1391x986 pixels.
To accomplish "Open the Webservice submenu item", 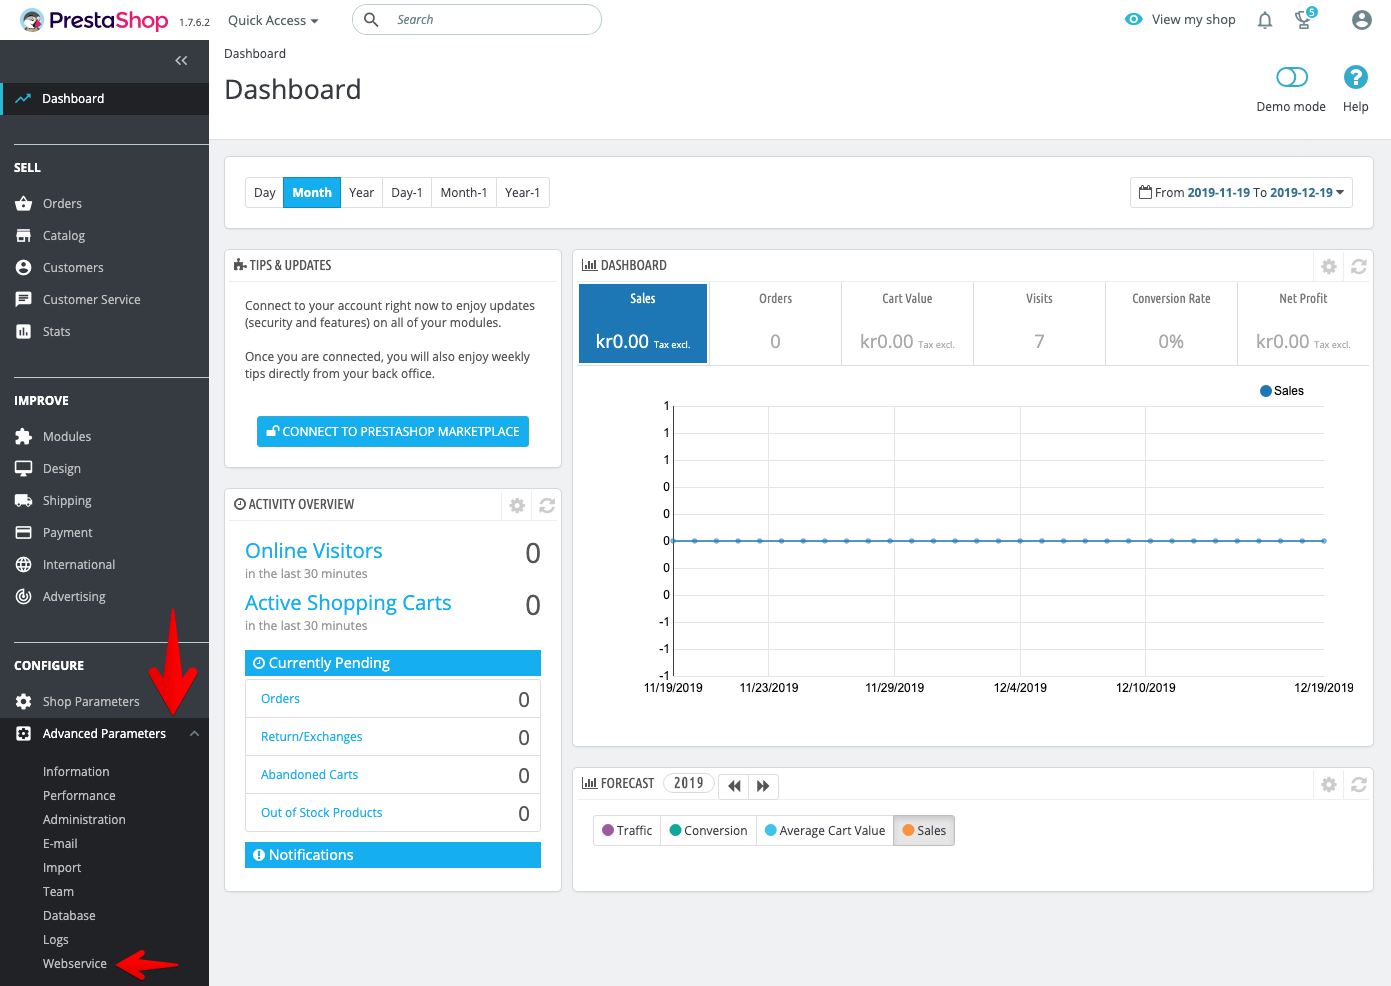I will (75, 963).
